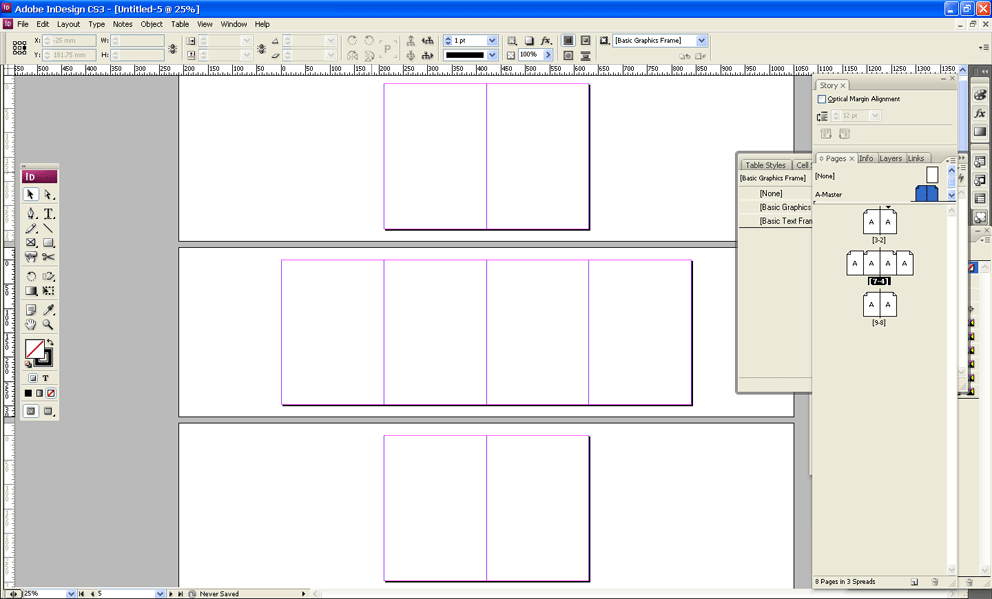Open the effects fx button in control panel
Viewport: 992px width, 599px height.
[x=546, y=40]
